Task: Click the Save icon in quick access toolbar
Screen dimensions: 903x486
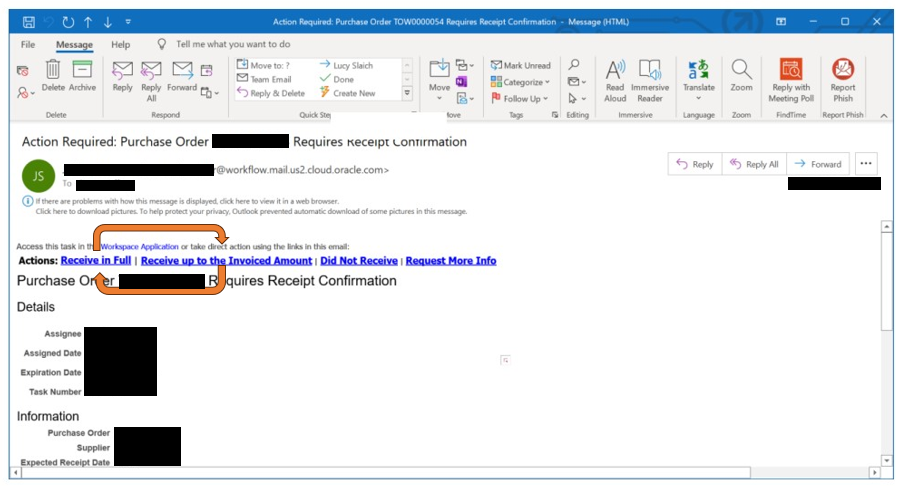Action: 28,22
